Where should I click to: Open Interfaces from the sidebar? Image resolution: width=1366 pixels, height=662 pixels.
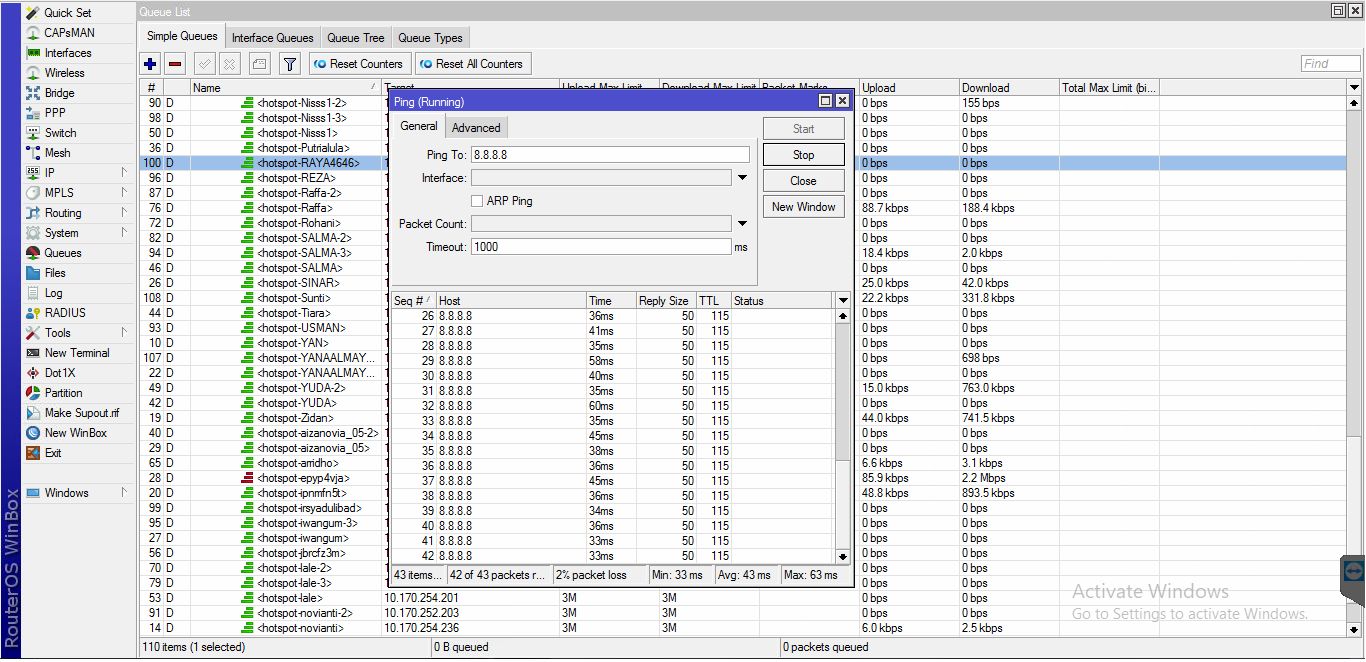pyautogui.click(x=67, y=53)
